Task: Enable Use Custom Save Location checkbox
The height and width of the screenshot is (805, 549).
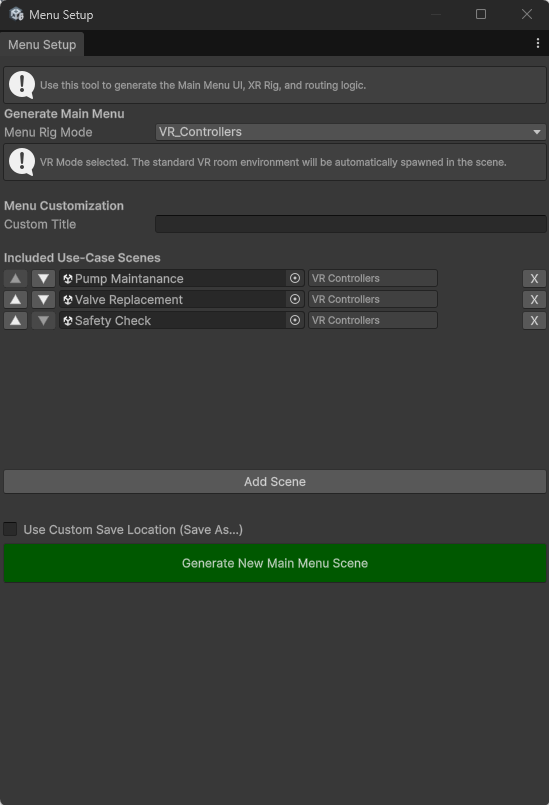Action: click(x=10, y=529)
